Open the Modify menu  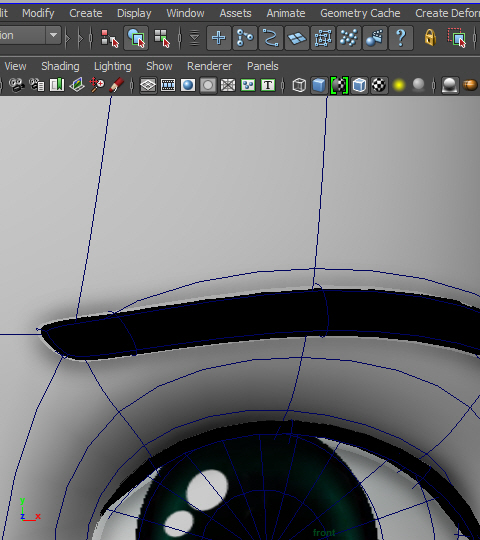click(x=38, y=13)
